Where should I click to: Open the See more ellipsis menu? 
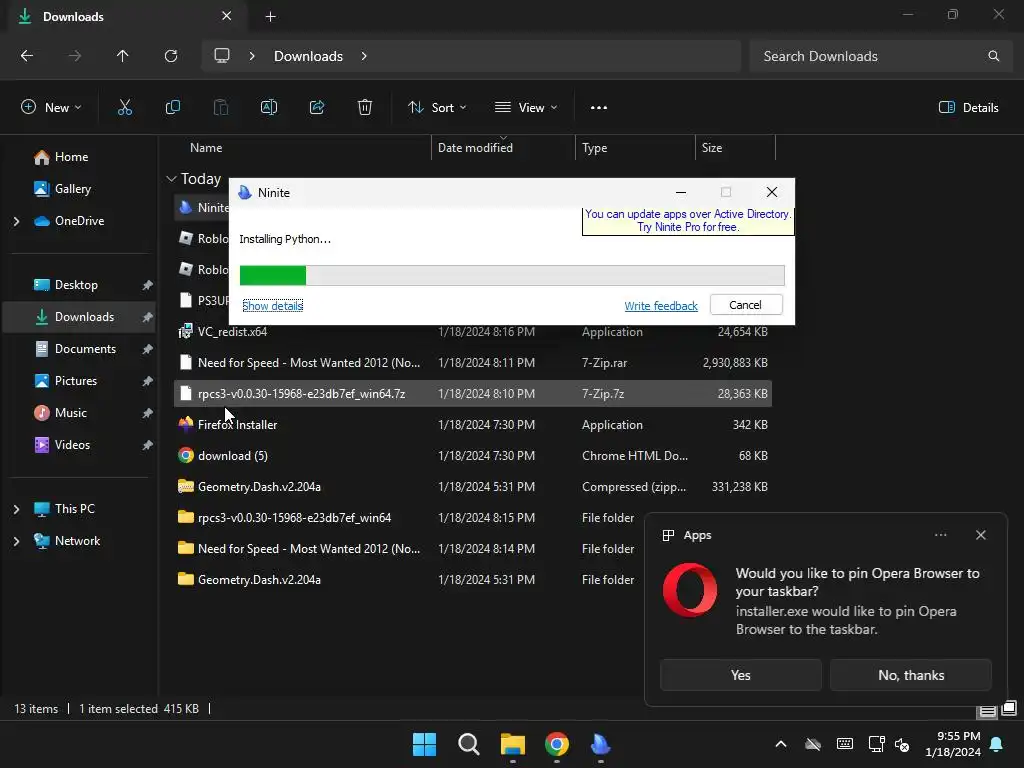point(599,108)
